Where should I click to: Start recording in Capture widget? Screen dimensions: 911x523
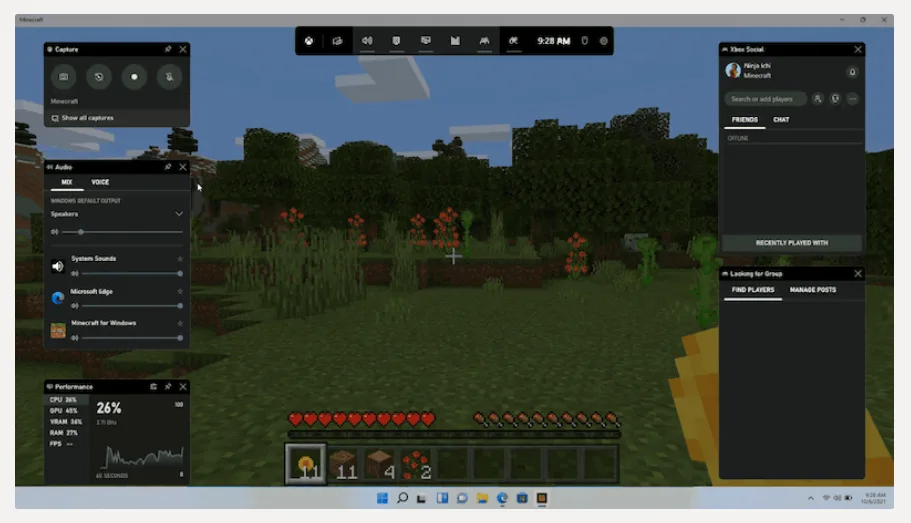pyautogui.click(x=134, y=77)
